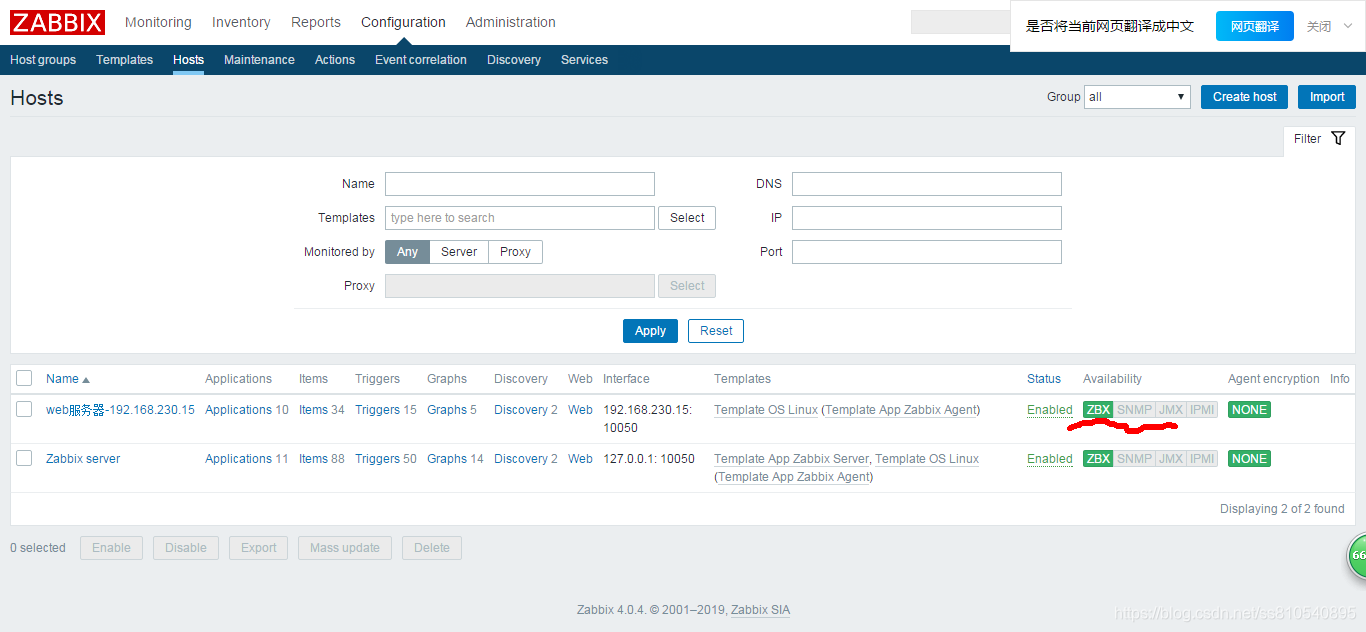Open the Reports menu
Screen dimensions: 1366x632
[x=316, y=22]
